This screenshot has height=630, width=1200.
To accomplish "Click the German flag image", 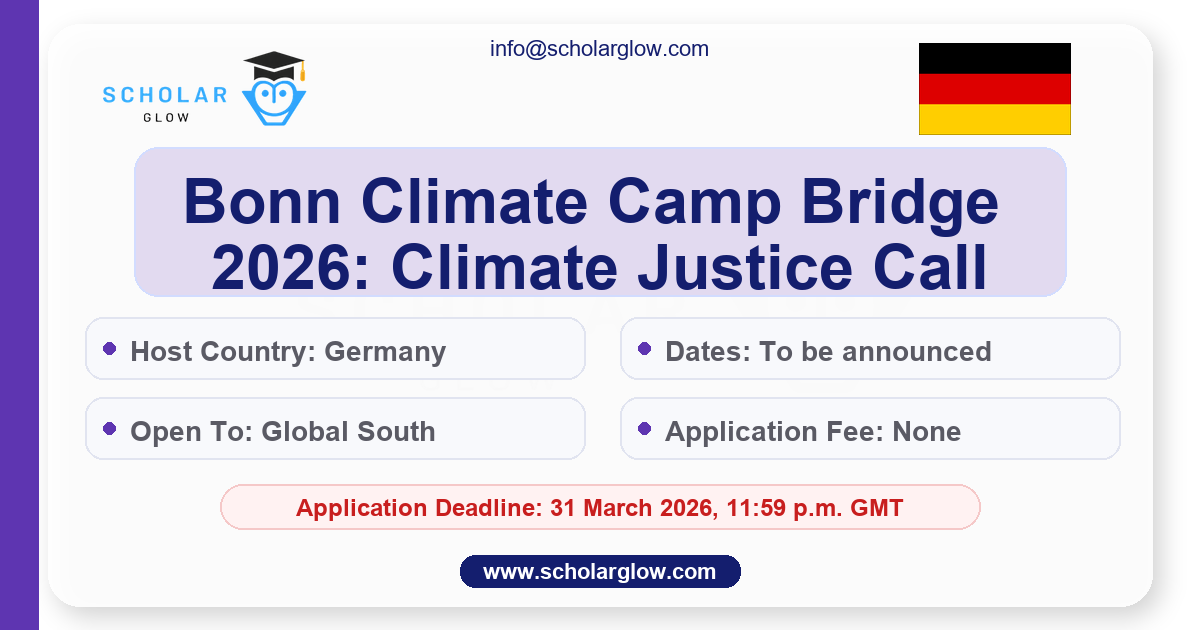I will (x=994, y=89).
